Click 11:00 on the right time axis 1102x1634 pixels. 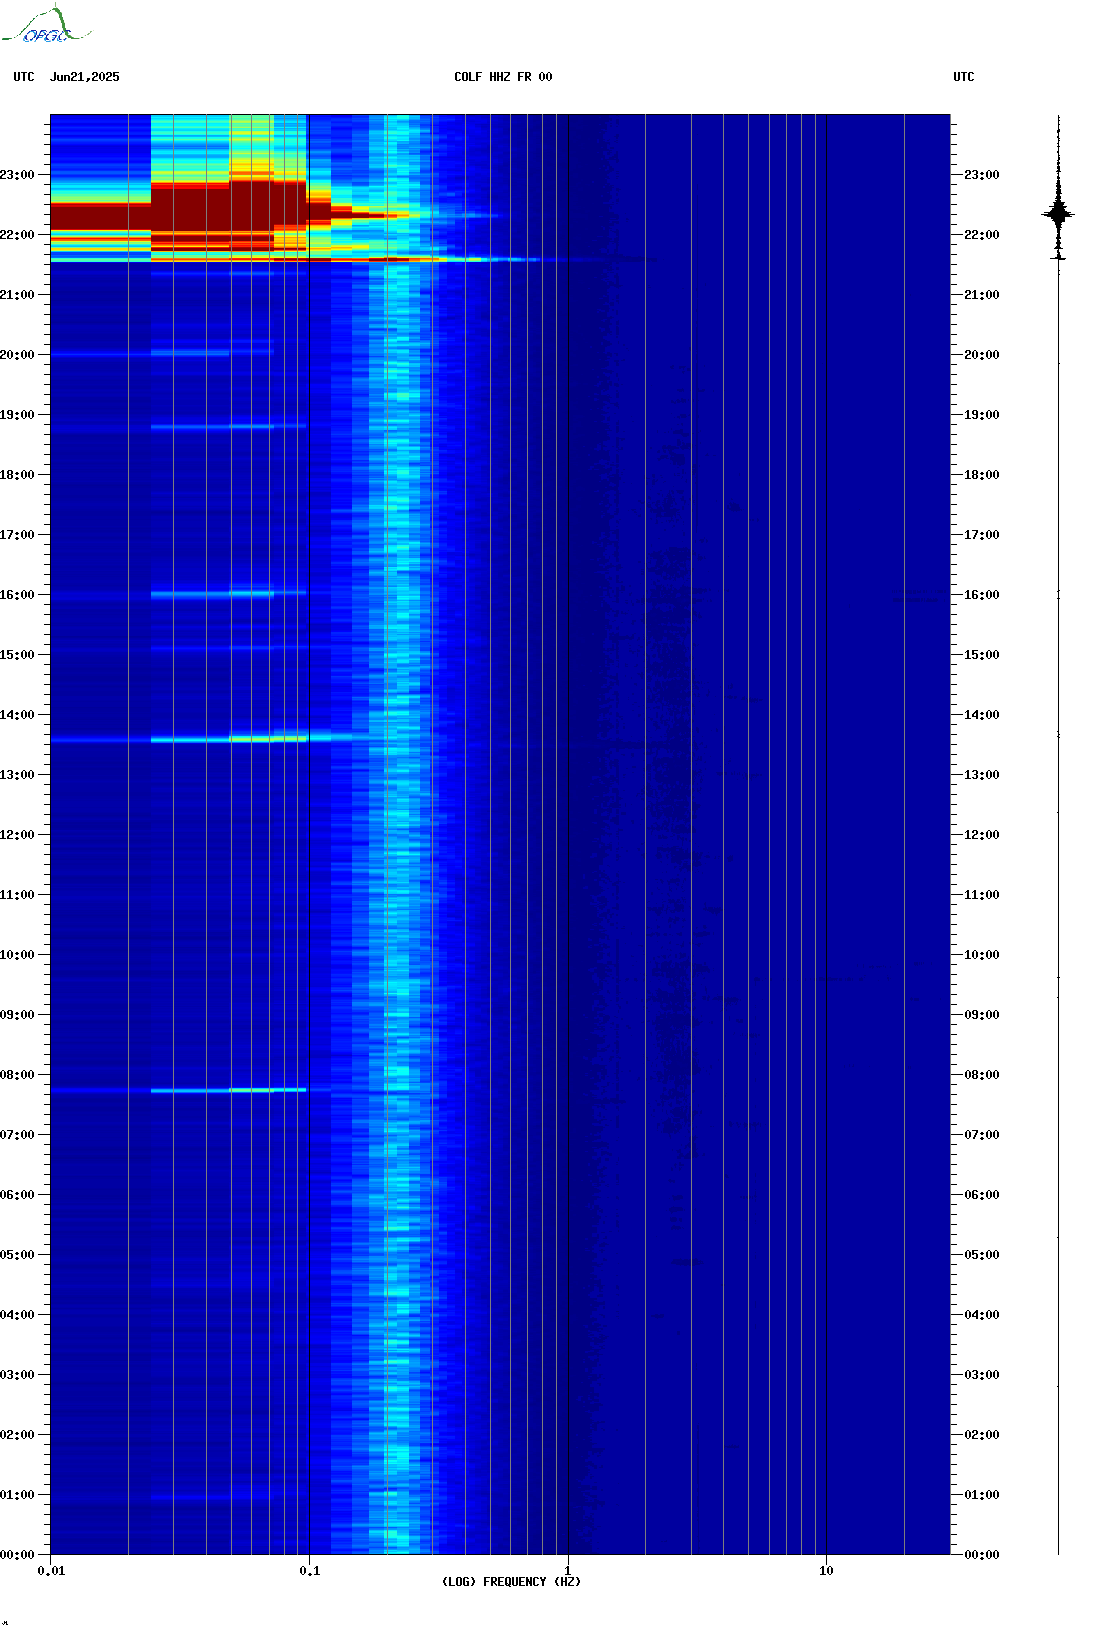981,895
